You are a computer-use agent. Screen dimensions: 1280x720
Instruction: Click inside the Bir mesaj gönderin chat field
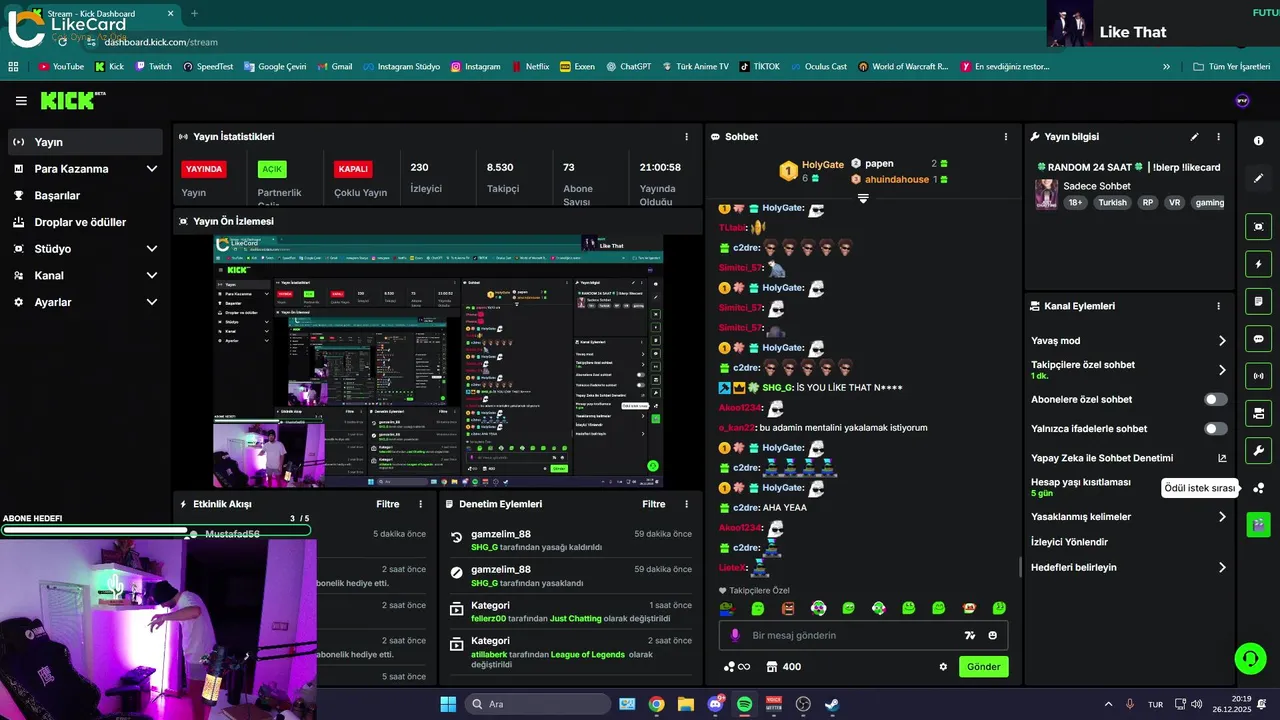[863, 635]
